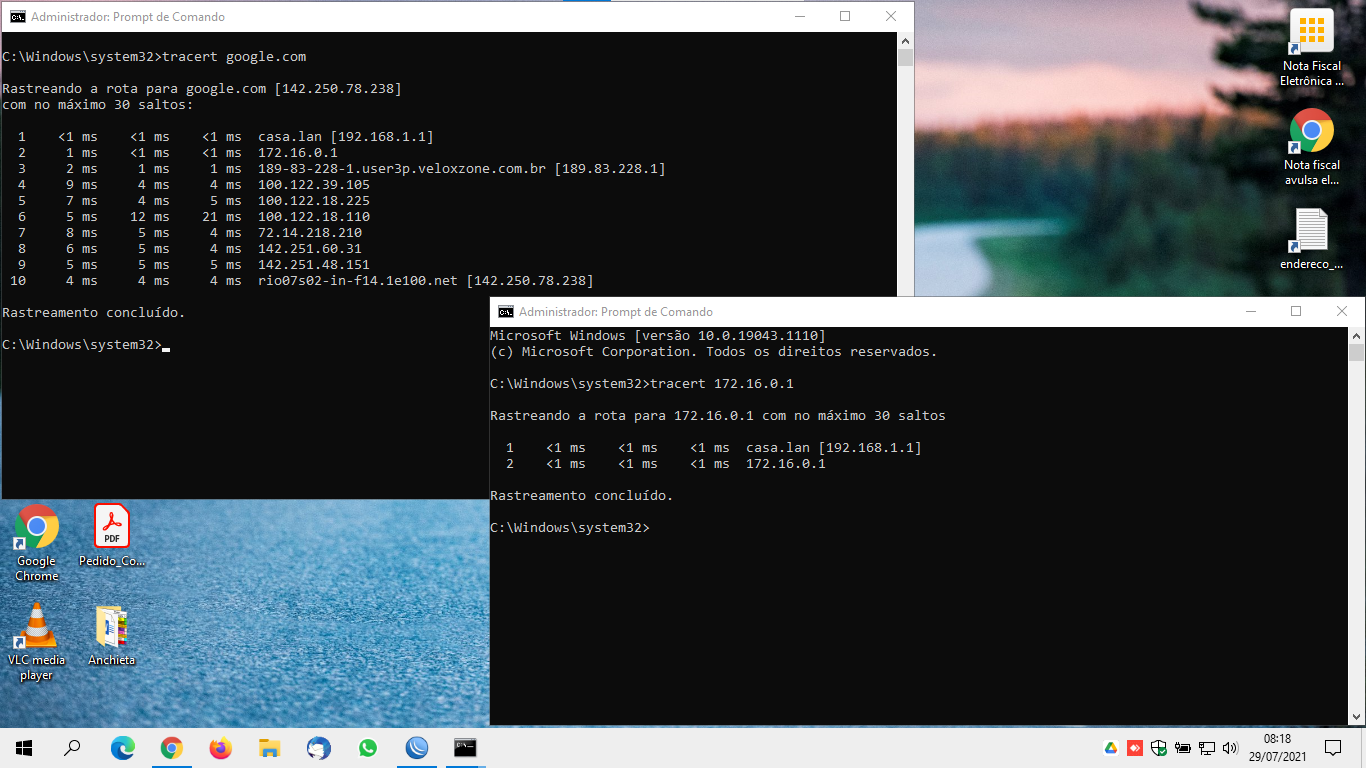
Task: Open system menu icon of tracert 172.16.0.1 window
Action: pos(506,312)
